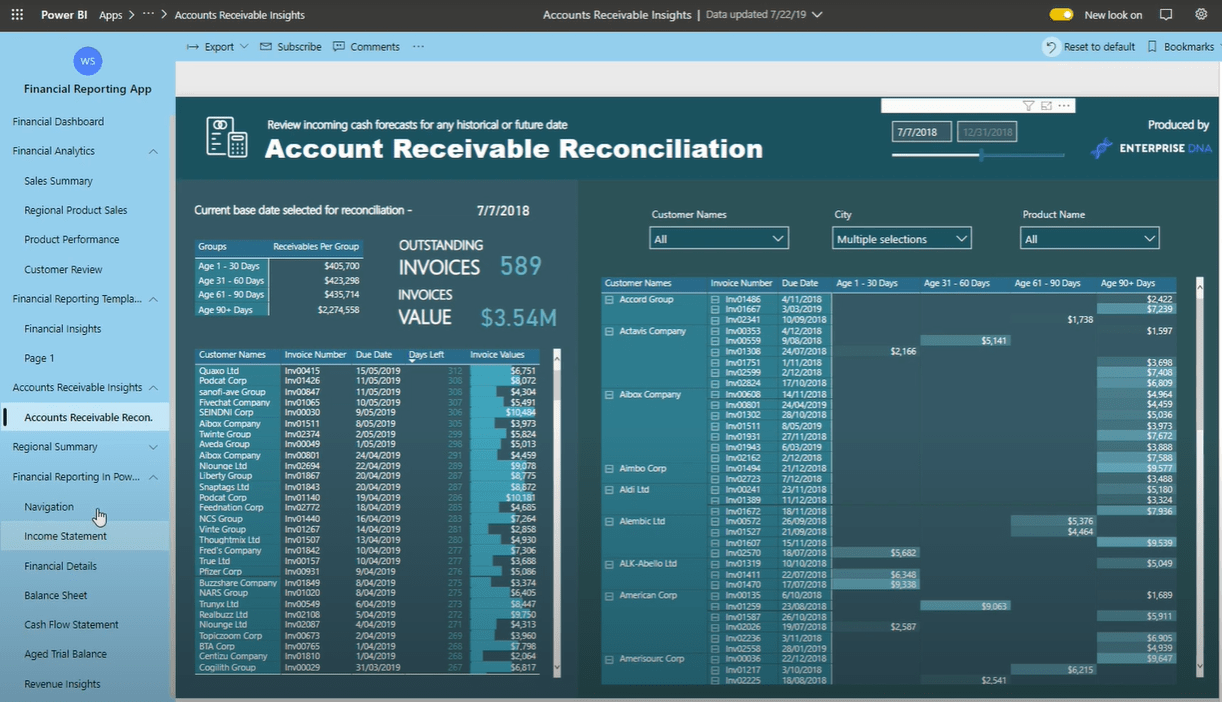Open the Product Performance page

72,240
